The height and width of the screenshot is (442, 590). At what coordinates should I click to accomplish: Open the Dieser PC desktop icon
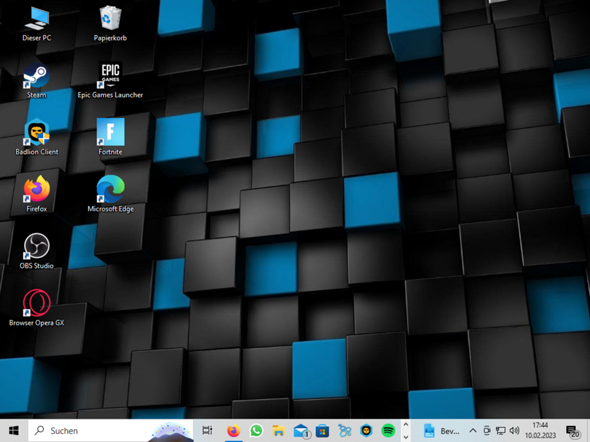[x=36, y=24]
